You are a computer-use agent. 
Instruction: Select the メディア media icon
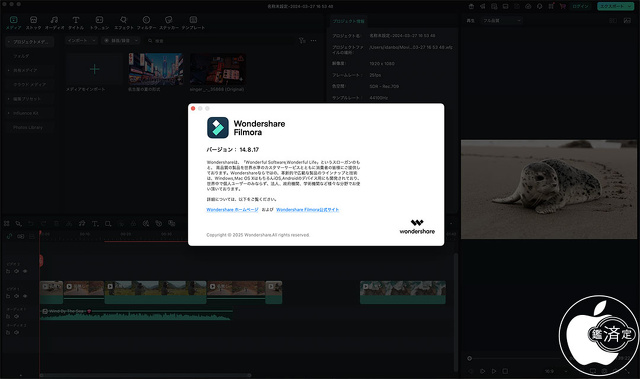click(13, 20)
